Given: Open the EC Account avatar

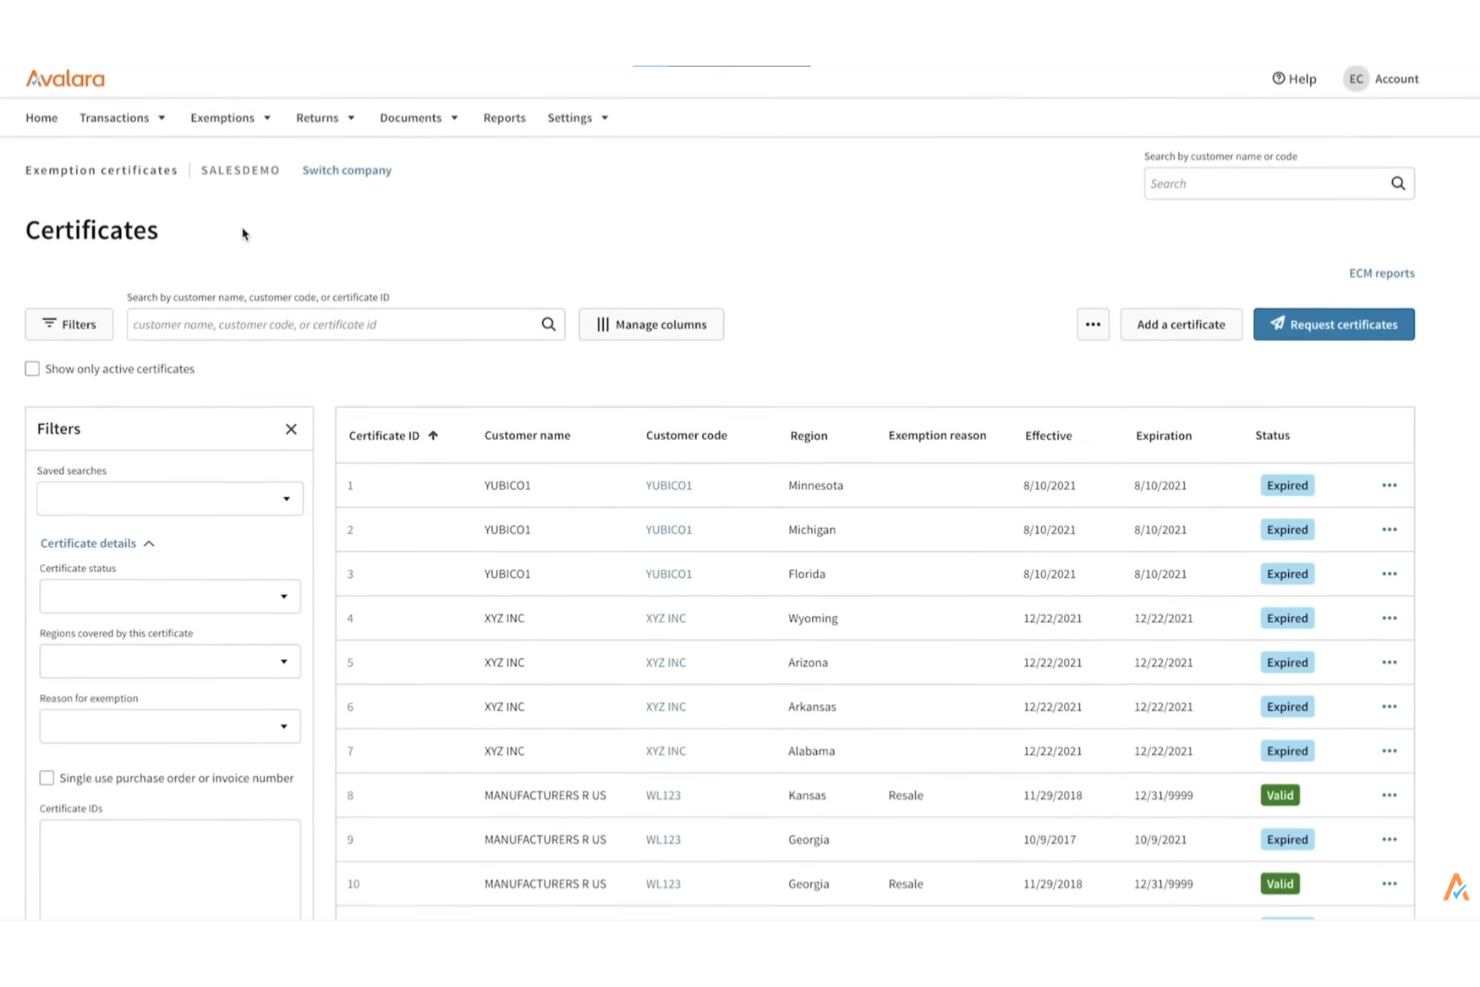Looking at the screenshot, I should [x=1356, y=78].
